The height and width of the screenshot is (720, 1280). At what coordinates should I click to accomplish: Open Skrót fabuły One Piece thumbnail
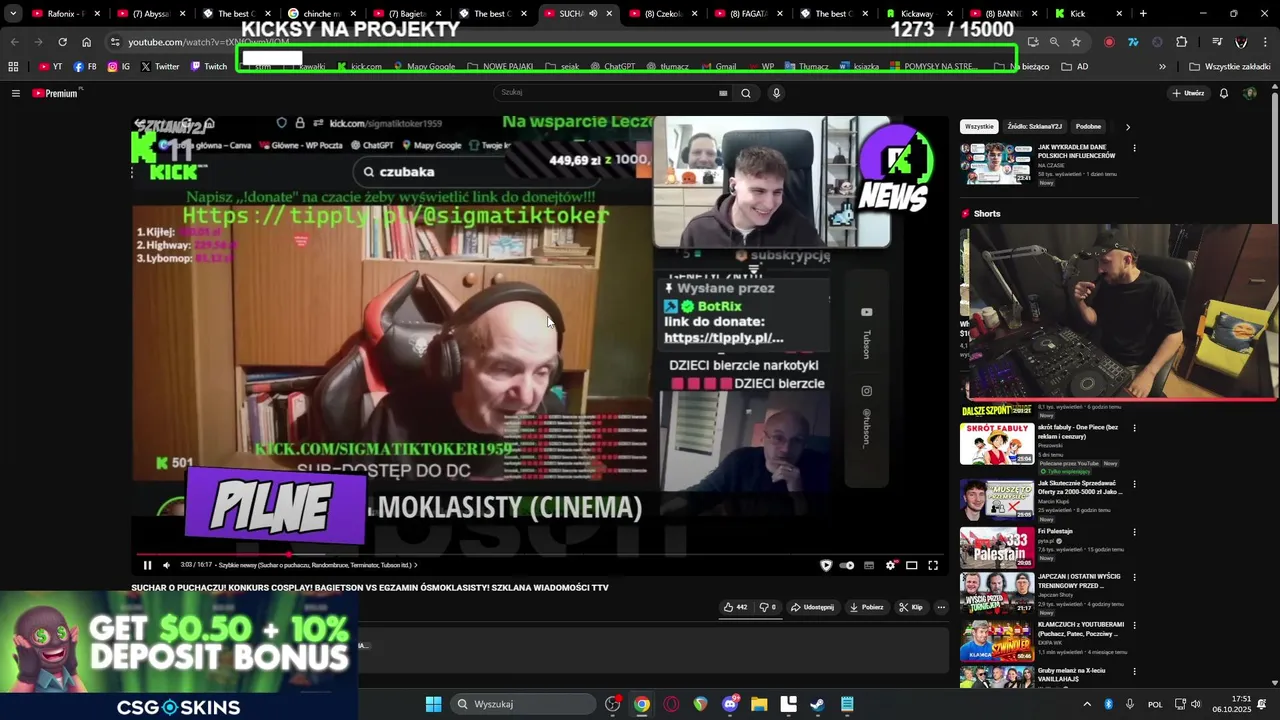[997, 444]
